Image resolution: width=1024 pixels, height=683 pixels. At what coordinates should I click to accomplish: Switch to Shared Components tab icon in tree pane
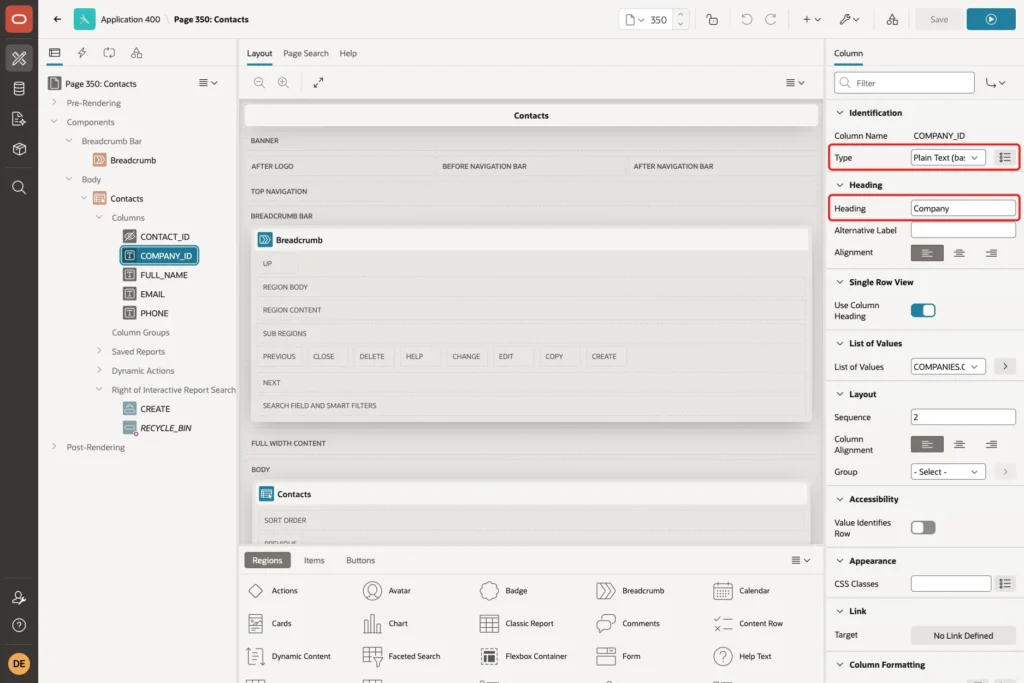click(x=136, y=53)
